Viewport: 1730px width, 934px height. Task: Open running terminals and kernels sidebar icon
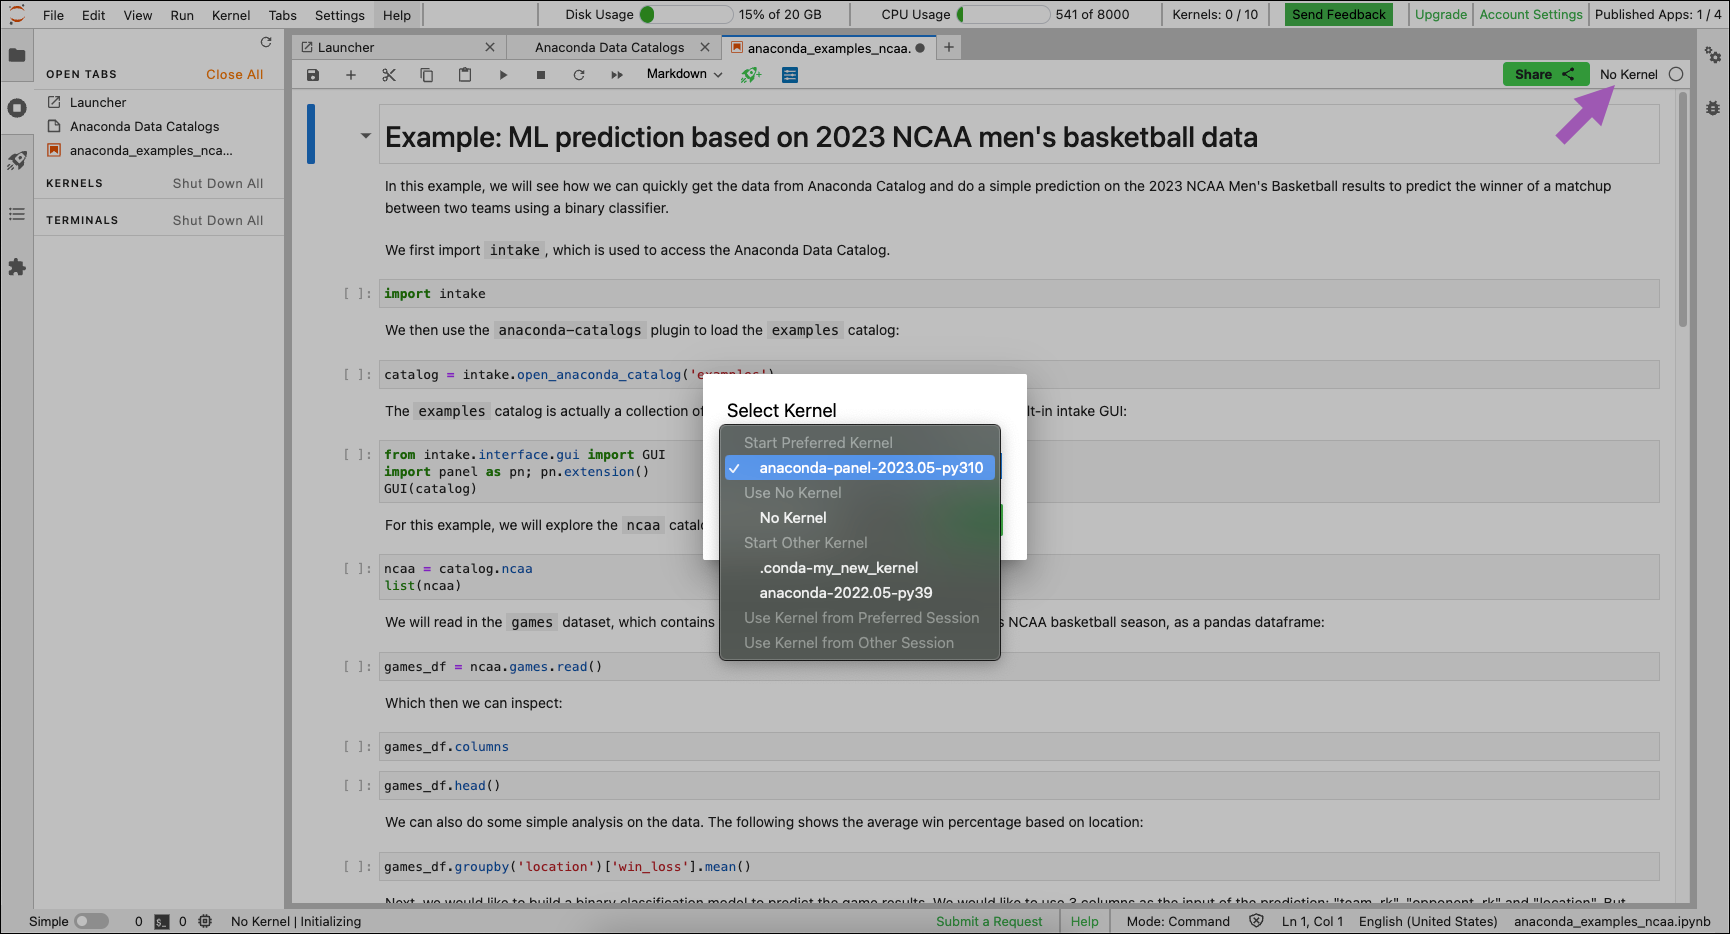point(17,108)
